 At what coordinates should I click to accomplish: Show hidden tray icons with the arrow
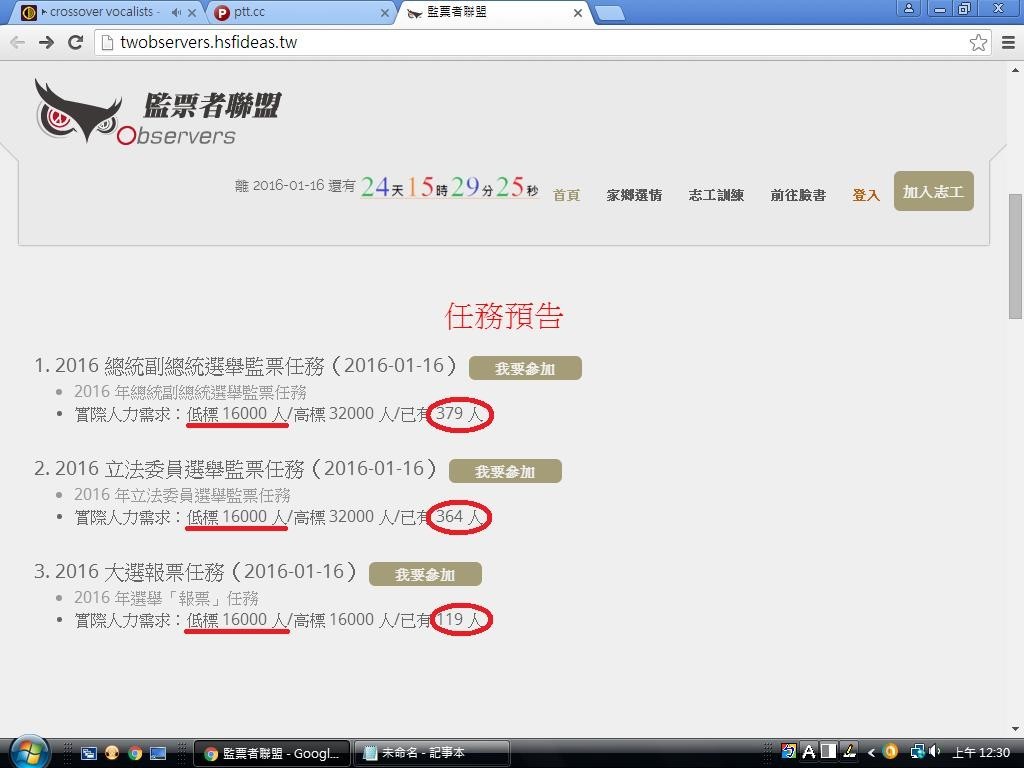(x=871, y=752)
